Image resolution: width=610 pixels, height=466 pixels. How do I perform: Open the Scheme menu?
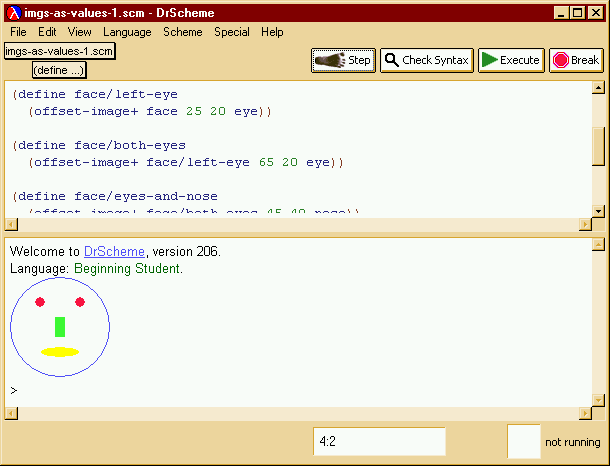(182, 32)
